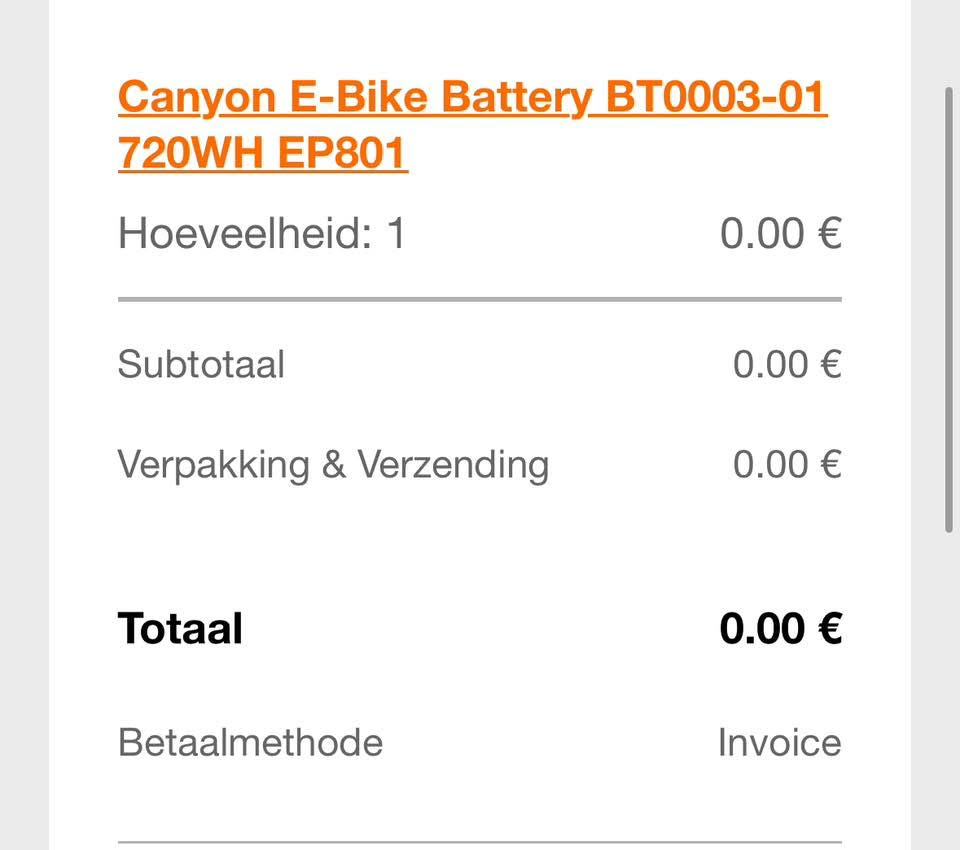Select the Hoeveelheid: 1 quantity text
960x850 pixels.
[262, 233]
